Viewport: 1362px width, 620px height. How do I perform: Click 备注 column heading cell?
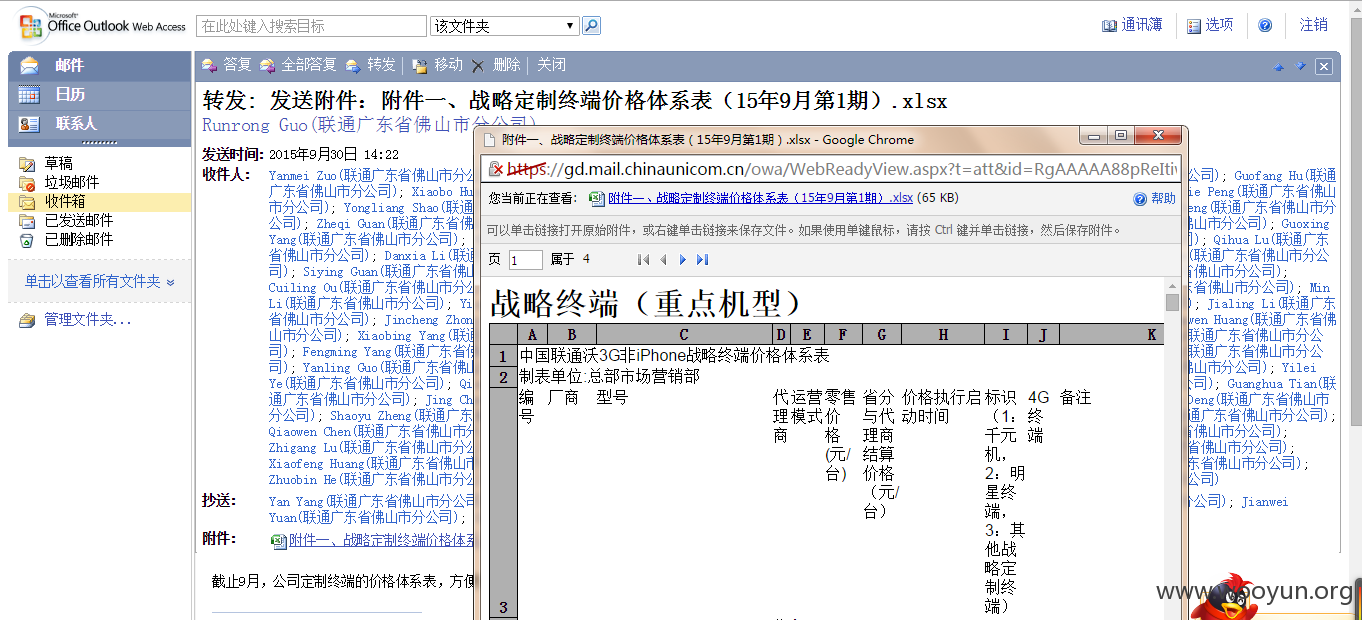coord(1075,397)
